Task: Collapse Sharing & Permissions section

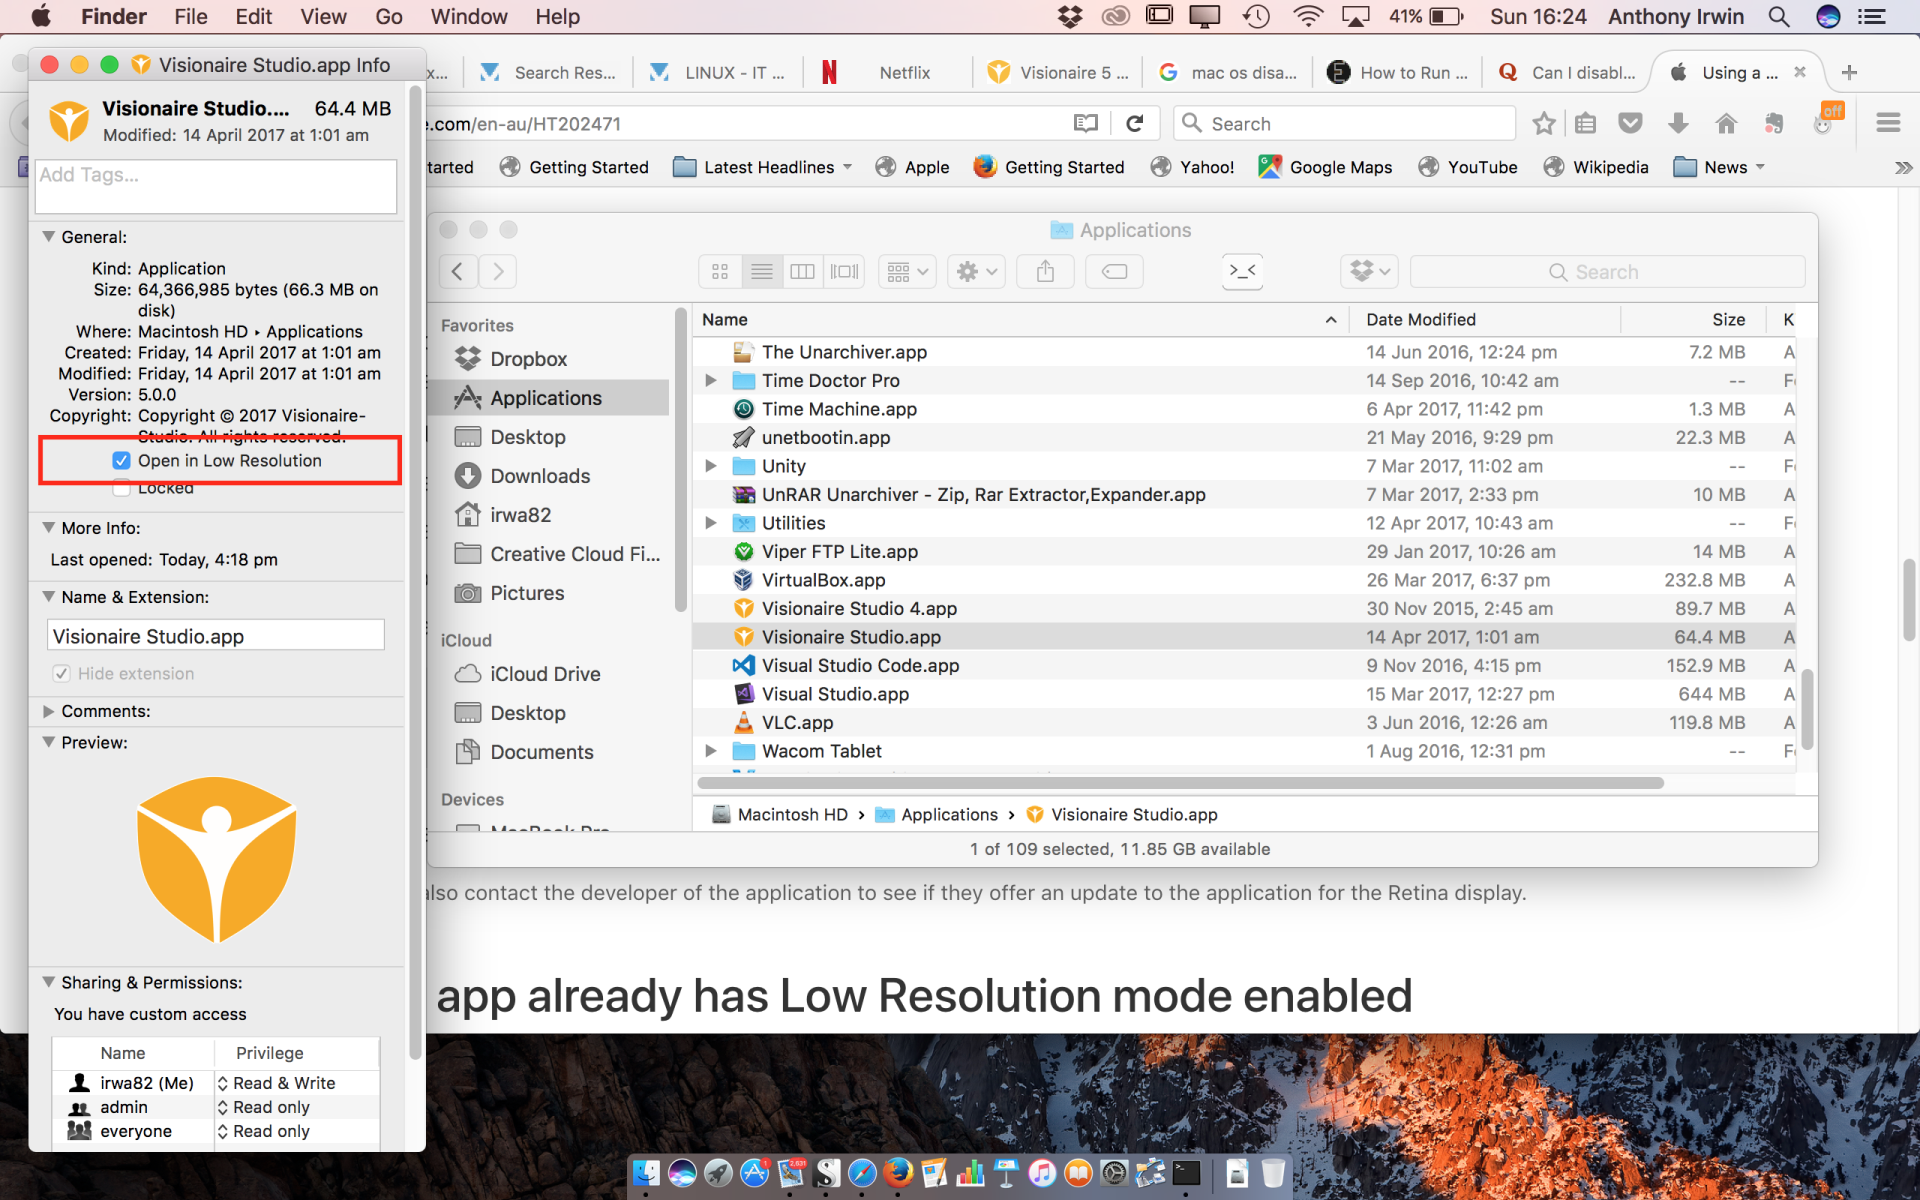Action: coord(48,983)
